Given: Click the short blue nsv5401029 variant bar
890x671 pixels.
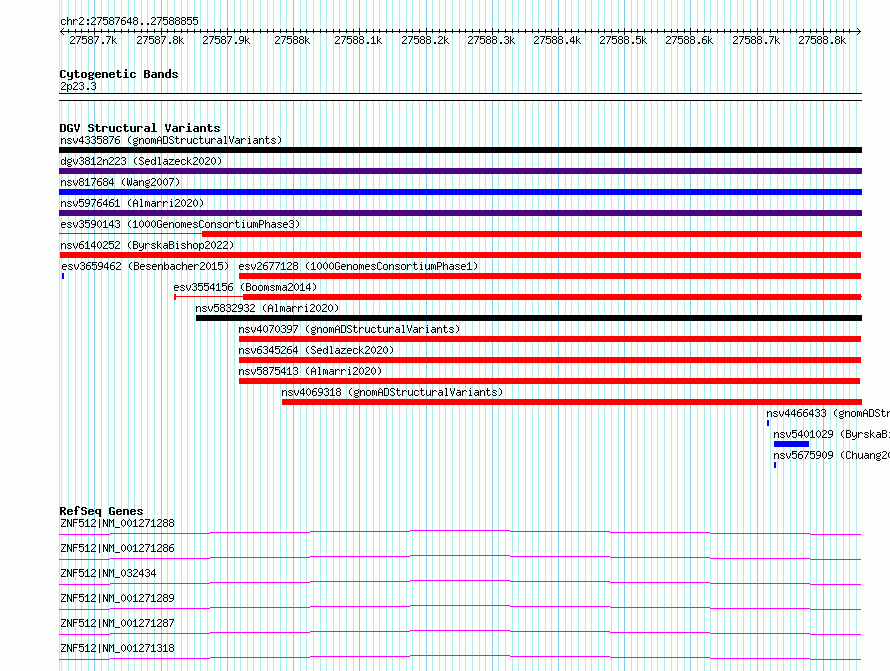Looking at the screenshot, I should click(791, 444).
